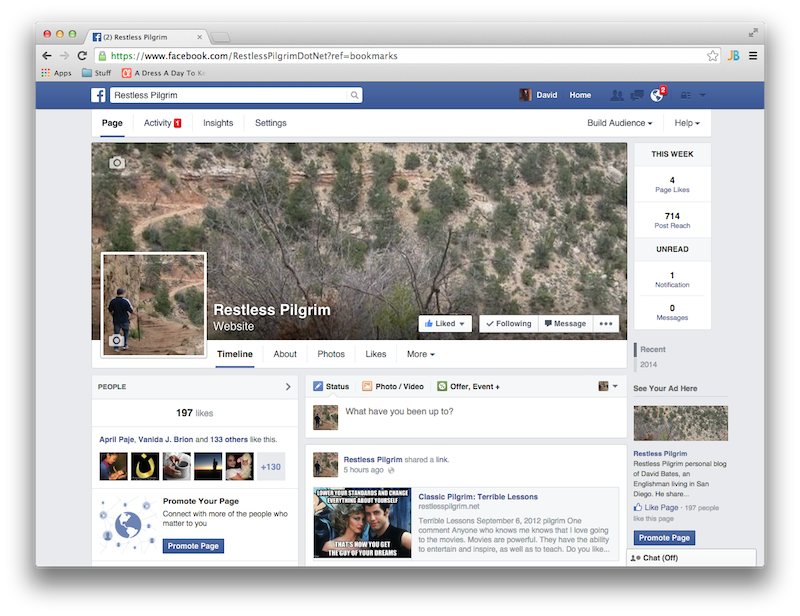Open the friend requests icon
This screenshot has width=800, height=616.
[617, 95]
